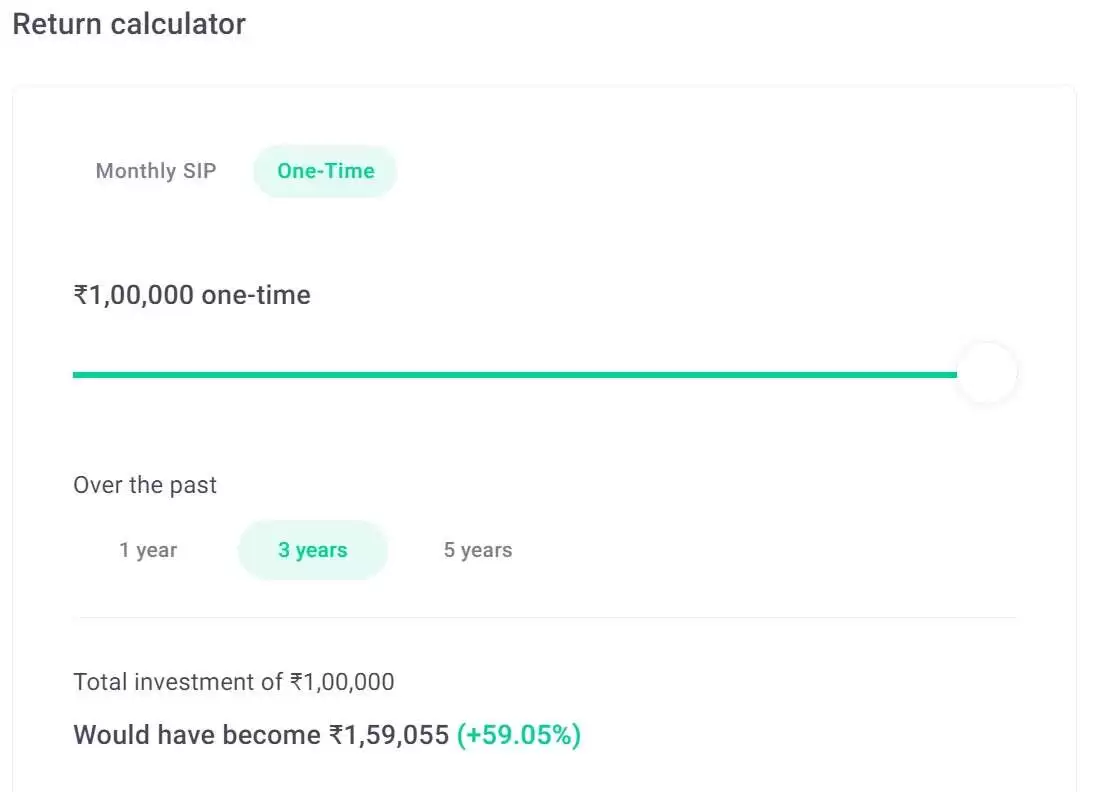Click the green +59.05% return percentage
The image size is (1101, 792).
(518, 734)
